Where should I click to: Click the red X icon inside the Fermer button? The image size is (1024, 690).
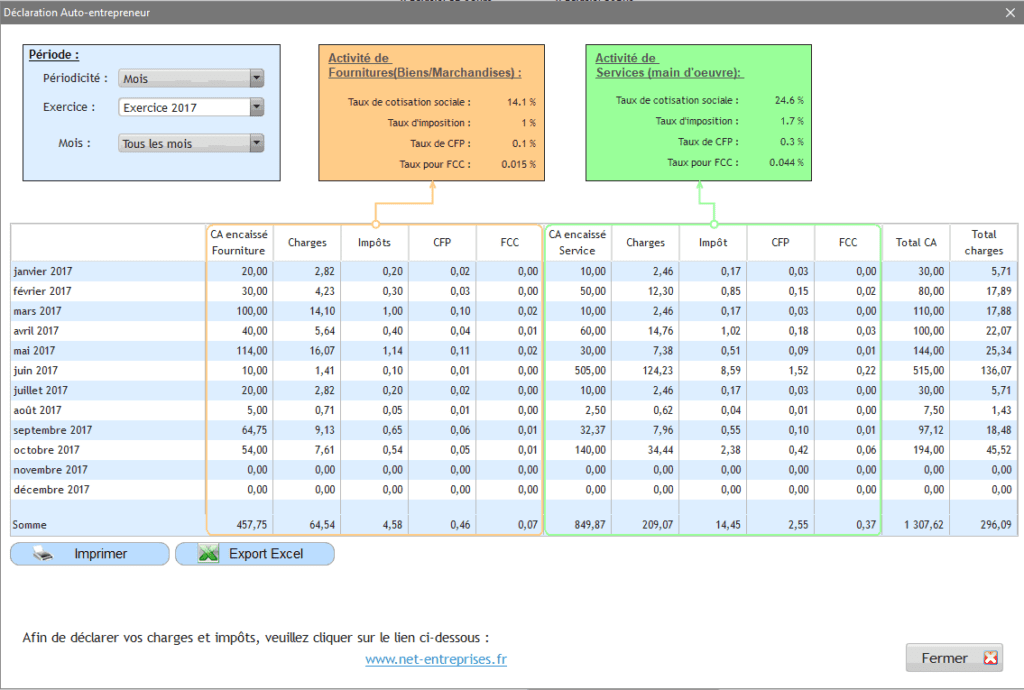pyautogui.click(x=990, y=657)
